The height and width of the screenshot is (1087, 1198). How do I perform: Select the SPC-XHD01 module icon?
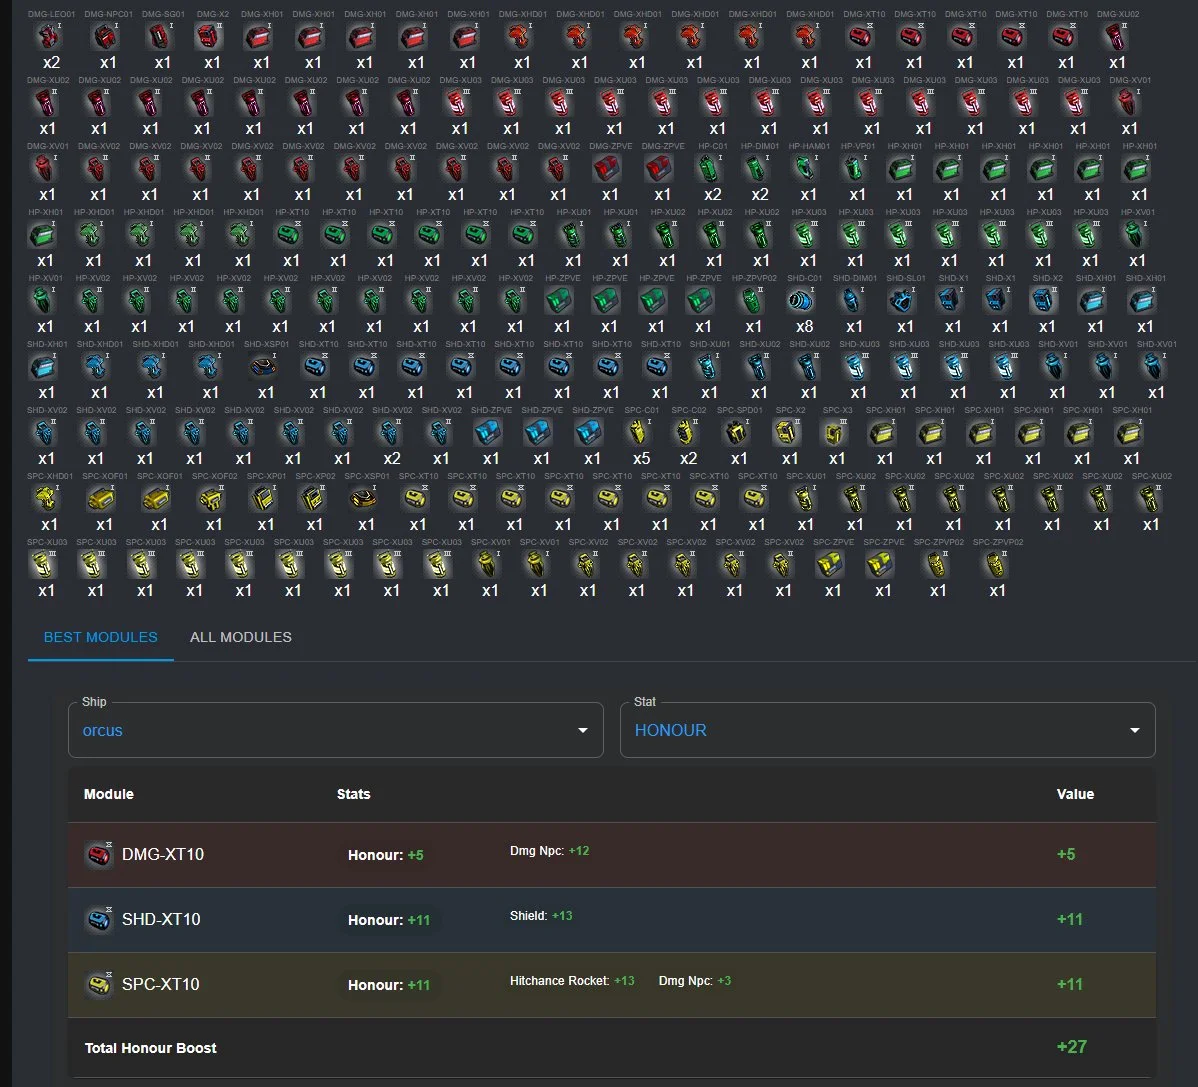point(49,498)
